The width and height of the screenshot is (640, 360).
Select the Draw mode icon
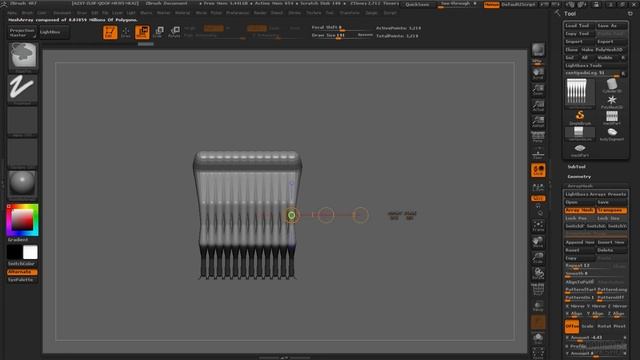coord(126,32)
